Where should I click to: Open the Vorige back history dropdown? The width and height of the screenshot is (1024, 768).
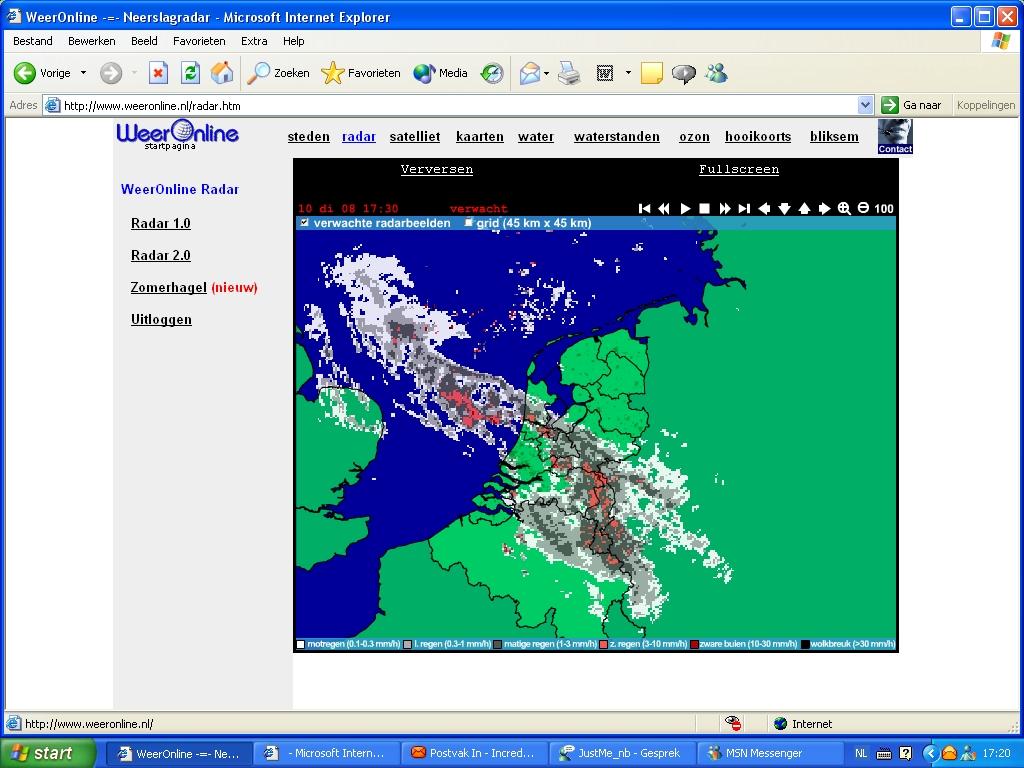coord(83,73)
